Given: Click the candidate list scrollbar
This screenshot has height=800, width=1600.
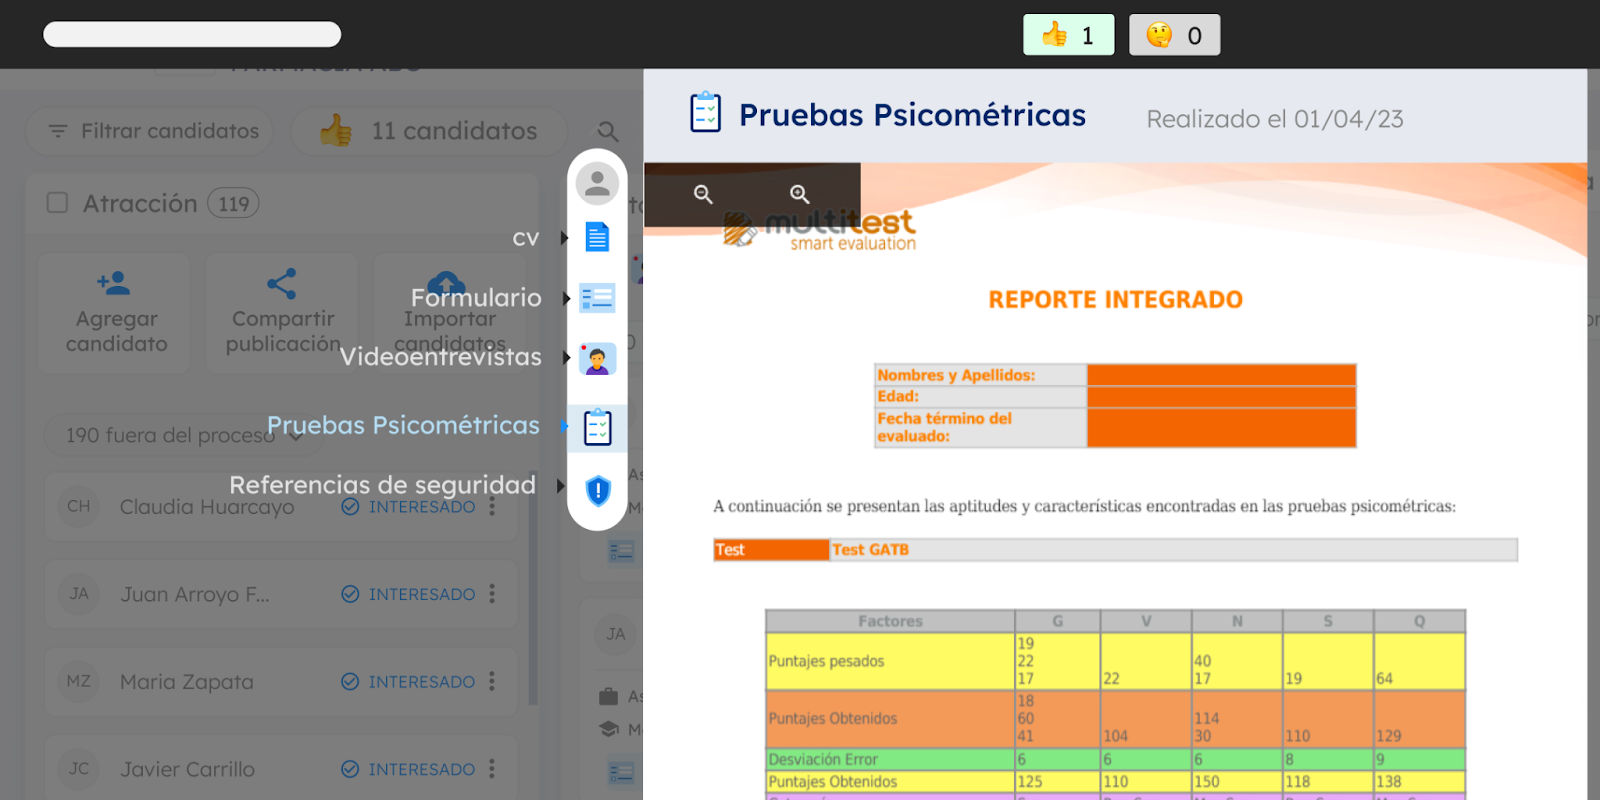Looking at the screenshot, I should click(533, 588).
